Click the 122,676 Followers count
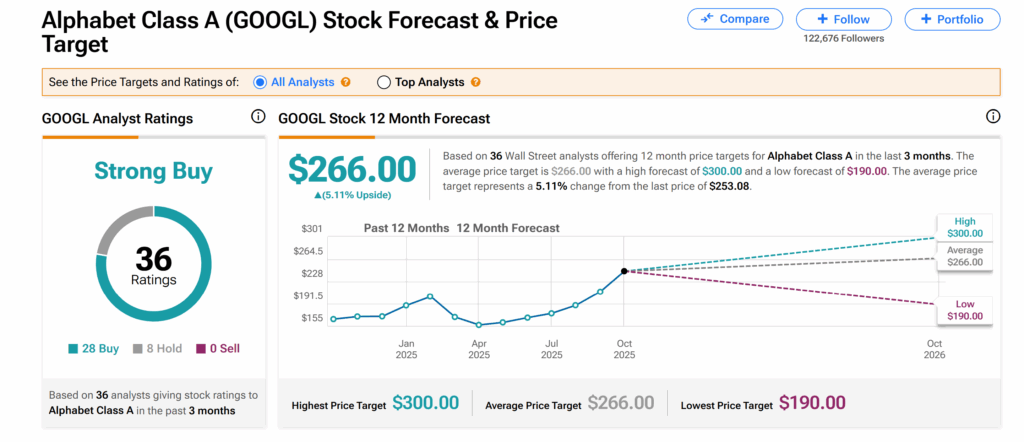This screenshot has width=1024, height=442. coord(843,38)
